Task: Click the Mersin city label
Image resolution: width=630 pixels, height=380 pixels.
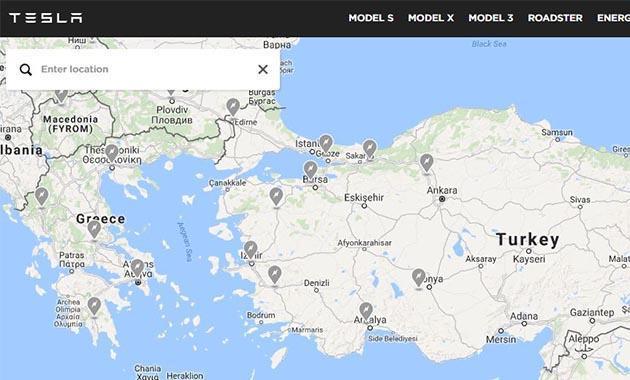Action: 501,339
